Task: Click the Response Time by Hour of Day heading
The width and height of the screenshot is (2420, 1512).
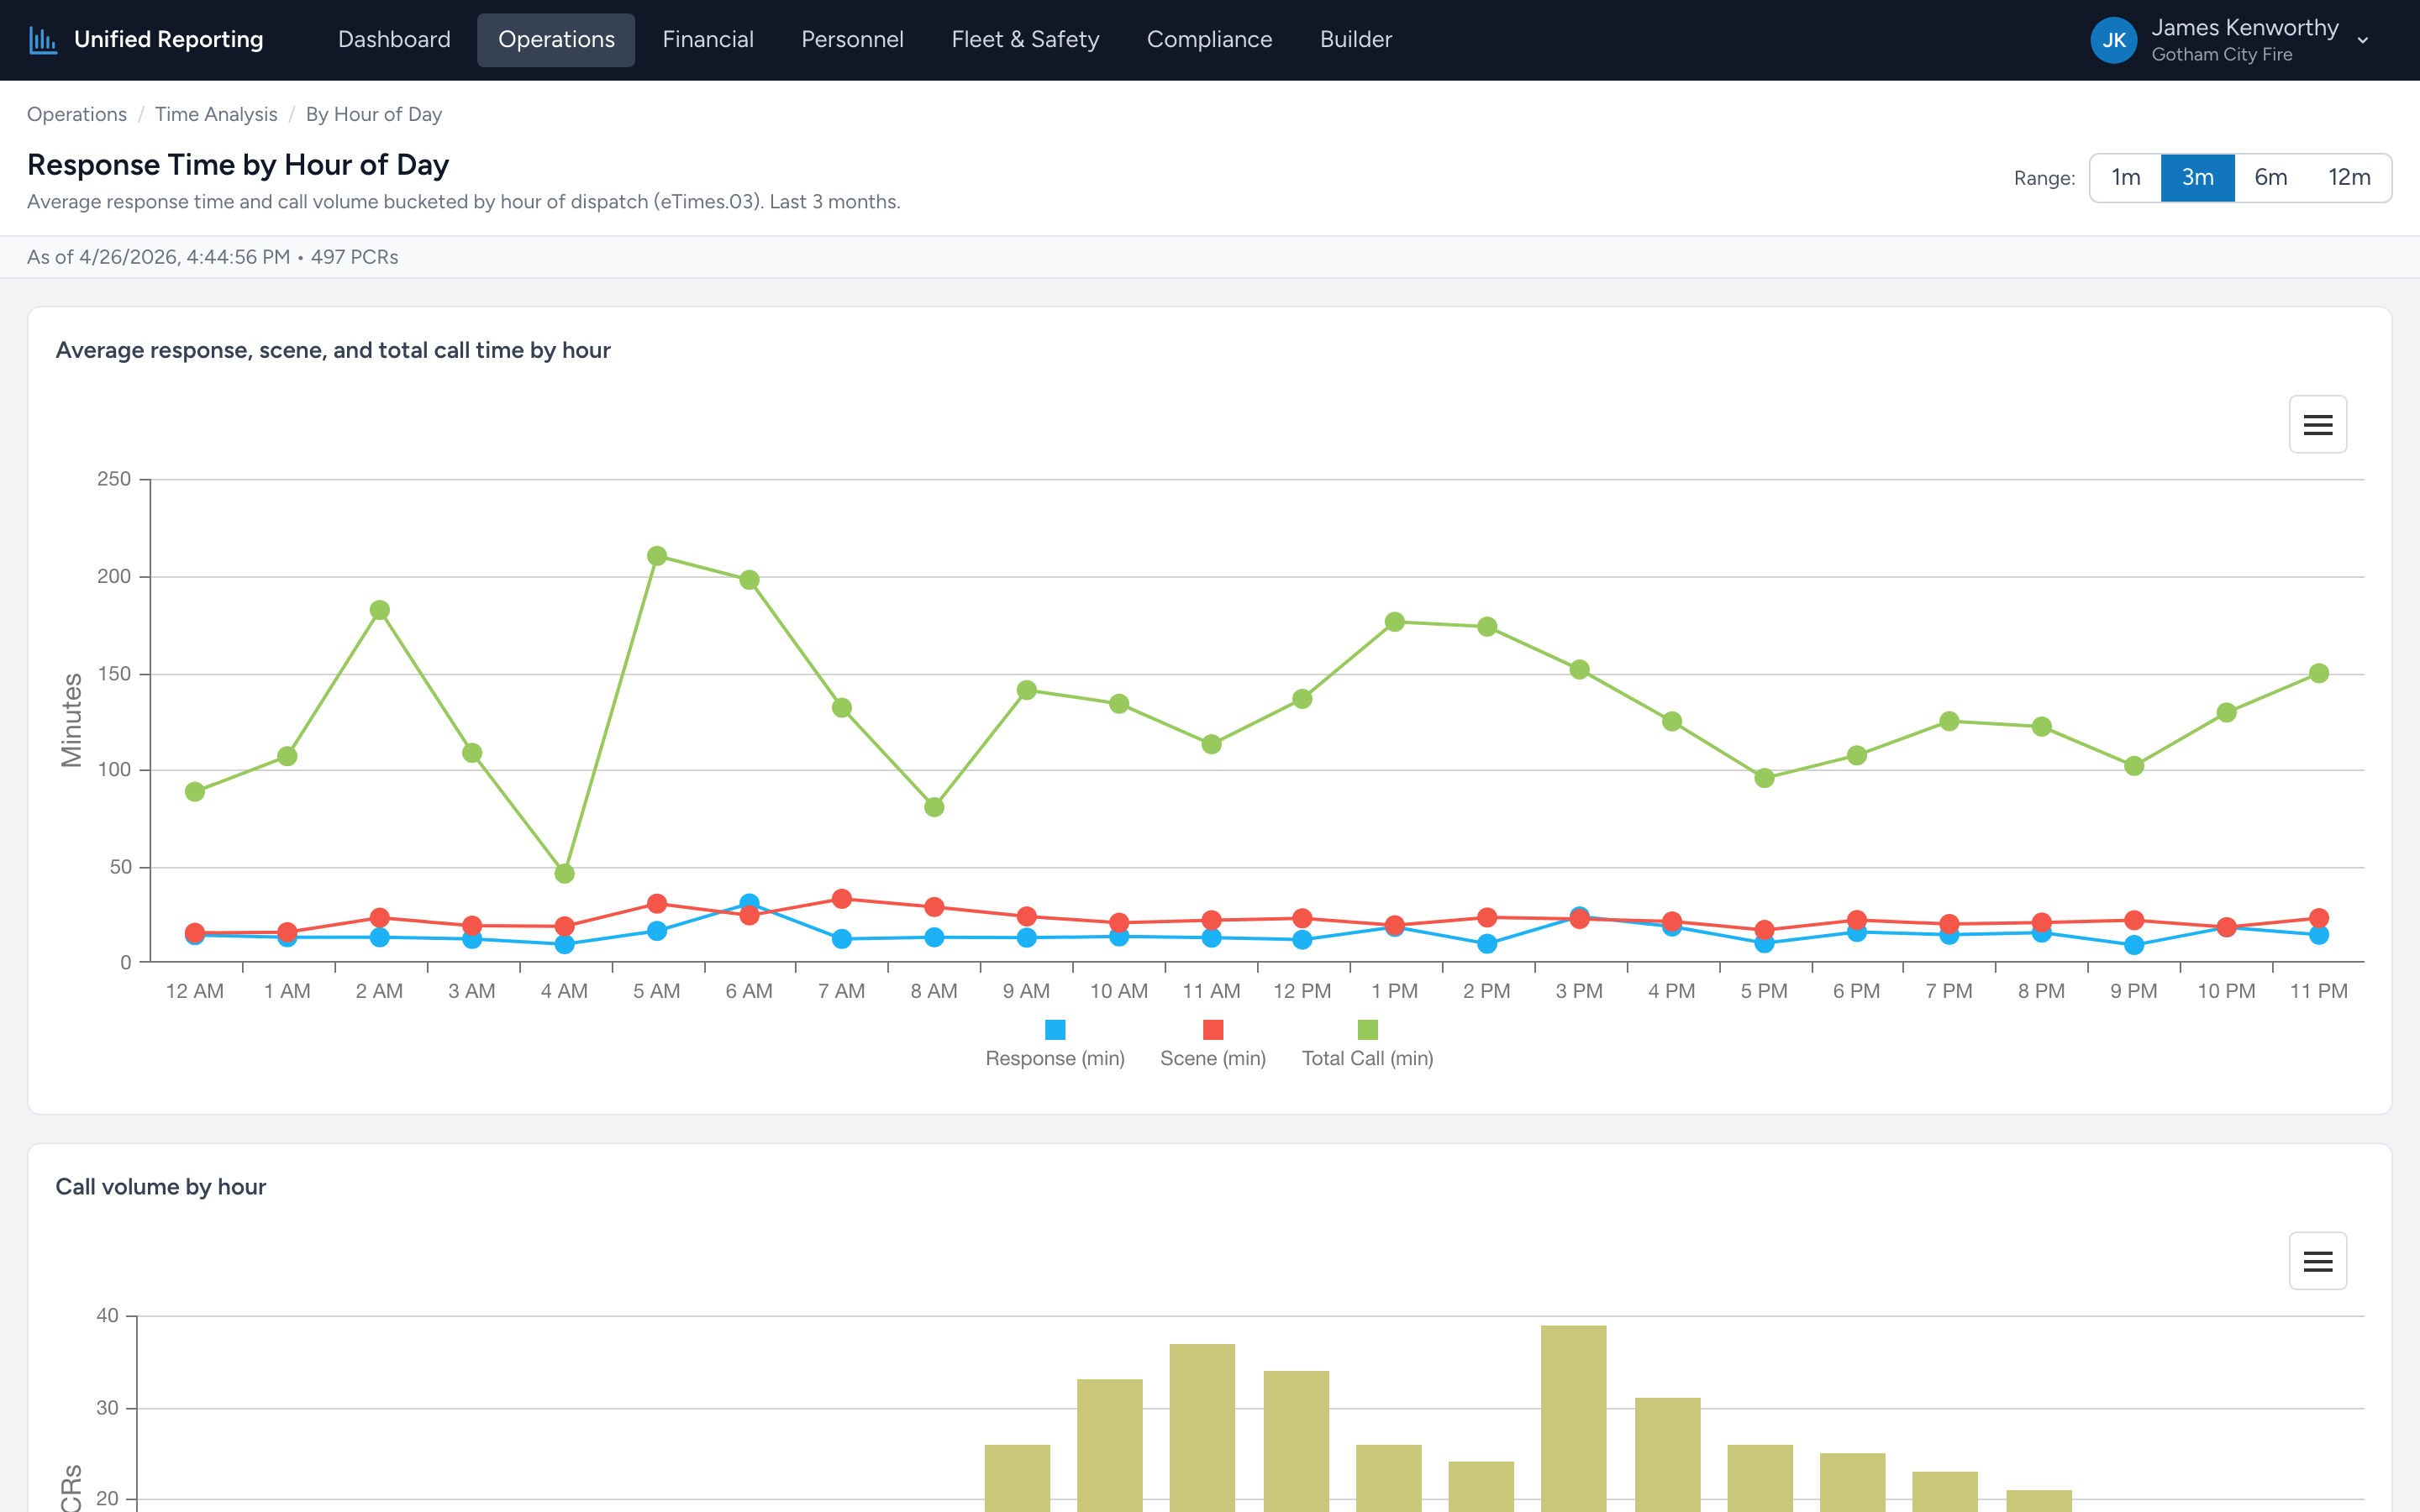Action: pos(238,165)
